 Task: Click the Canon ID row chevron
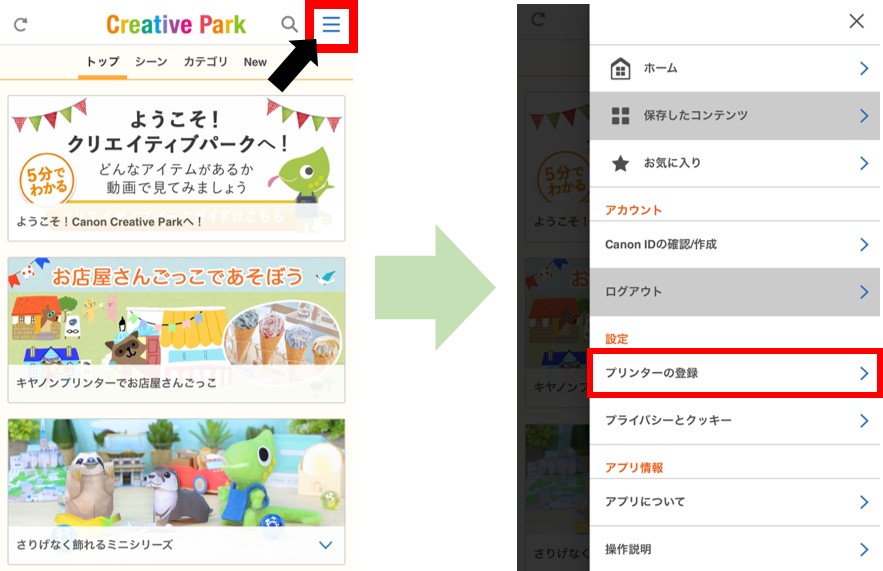864,244
